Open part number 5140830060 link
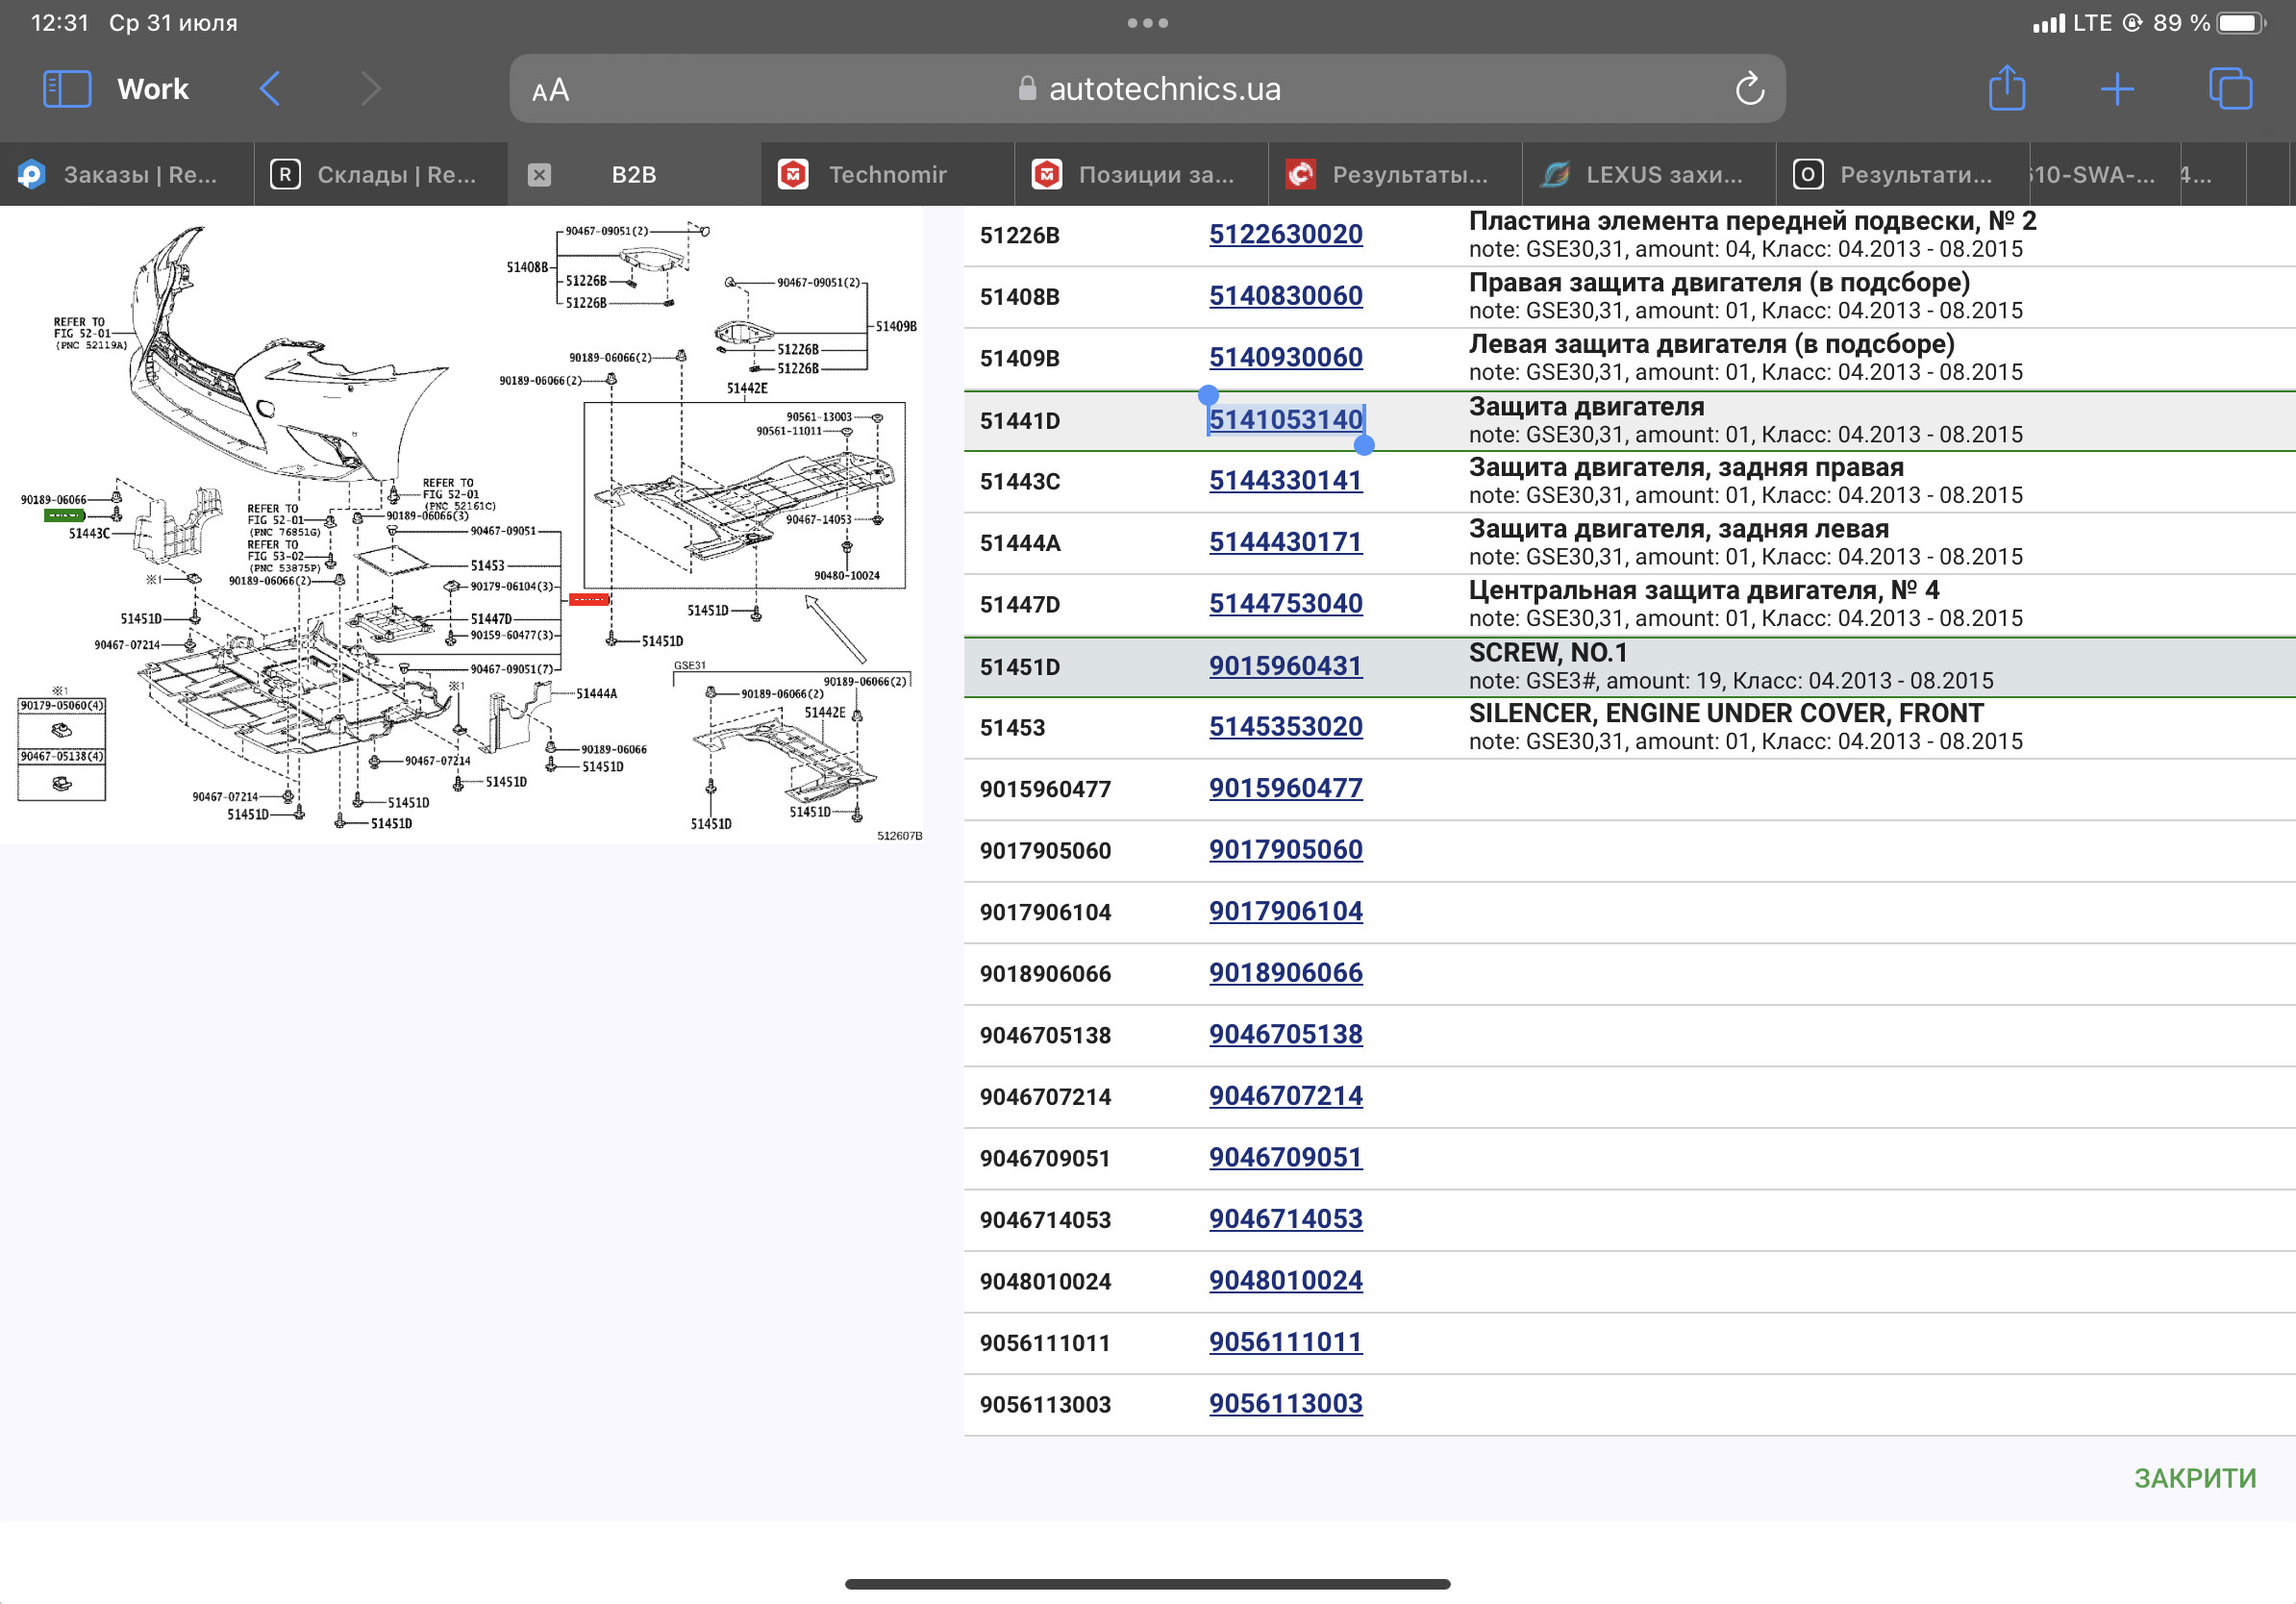Viewport: 2296px width, 1604px height. pos(1285,296)
